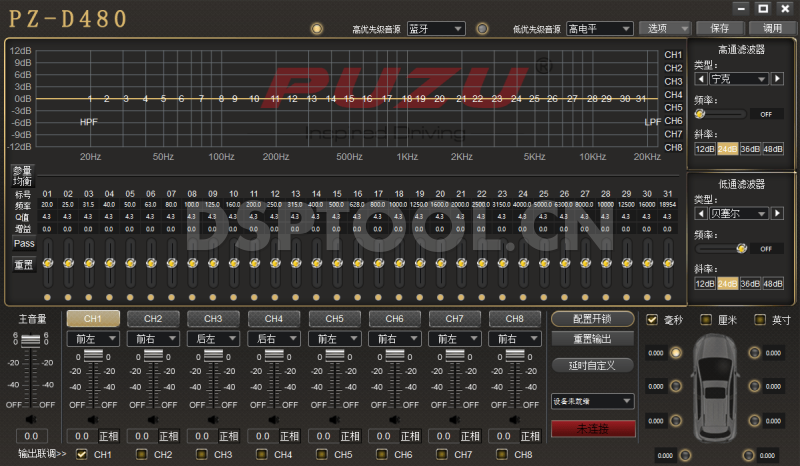Click next low-pass filter type arrow
This screenshot has width=800, height=466.
(x=777, y=213)
